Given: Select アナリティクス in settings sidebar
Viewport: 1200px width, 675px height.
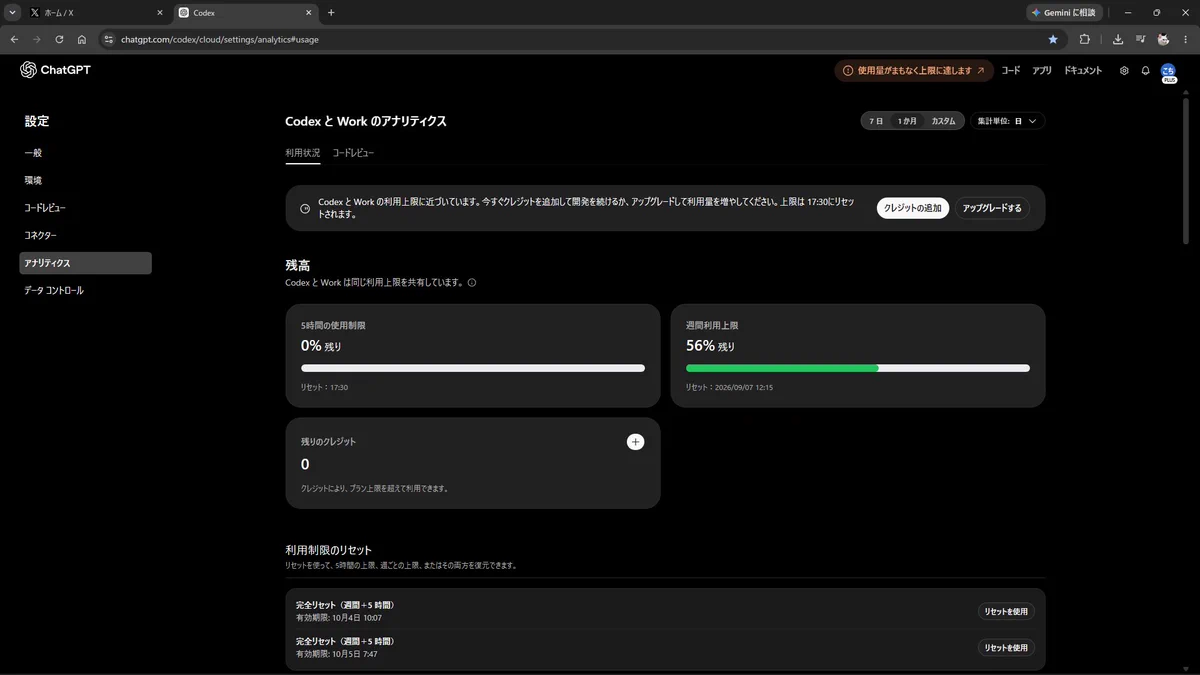Looking at the screenshot, I should coord(85,263).
